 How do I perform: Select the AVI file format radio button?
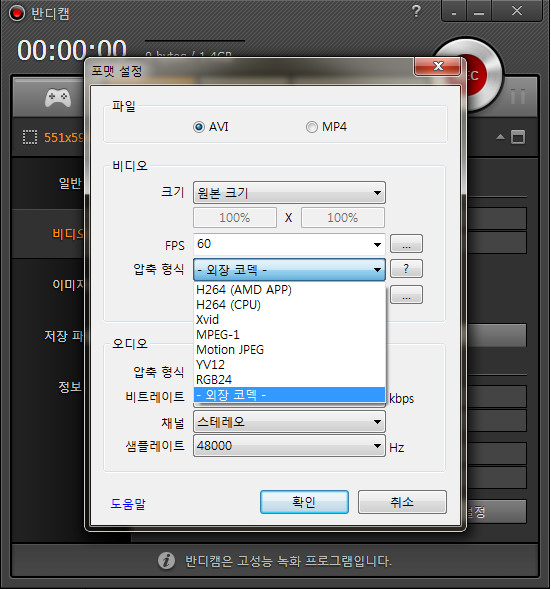[199, 127]
